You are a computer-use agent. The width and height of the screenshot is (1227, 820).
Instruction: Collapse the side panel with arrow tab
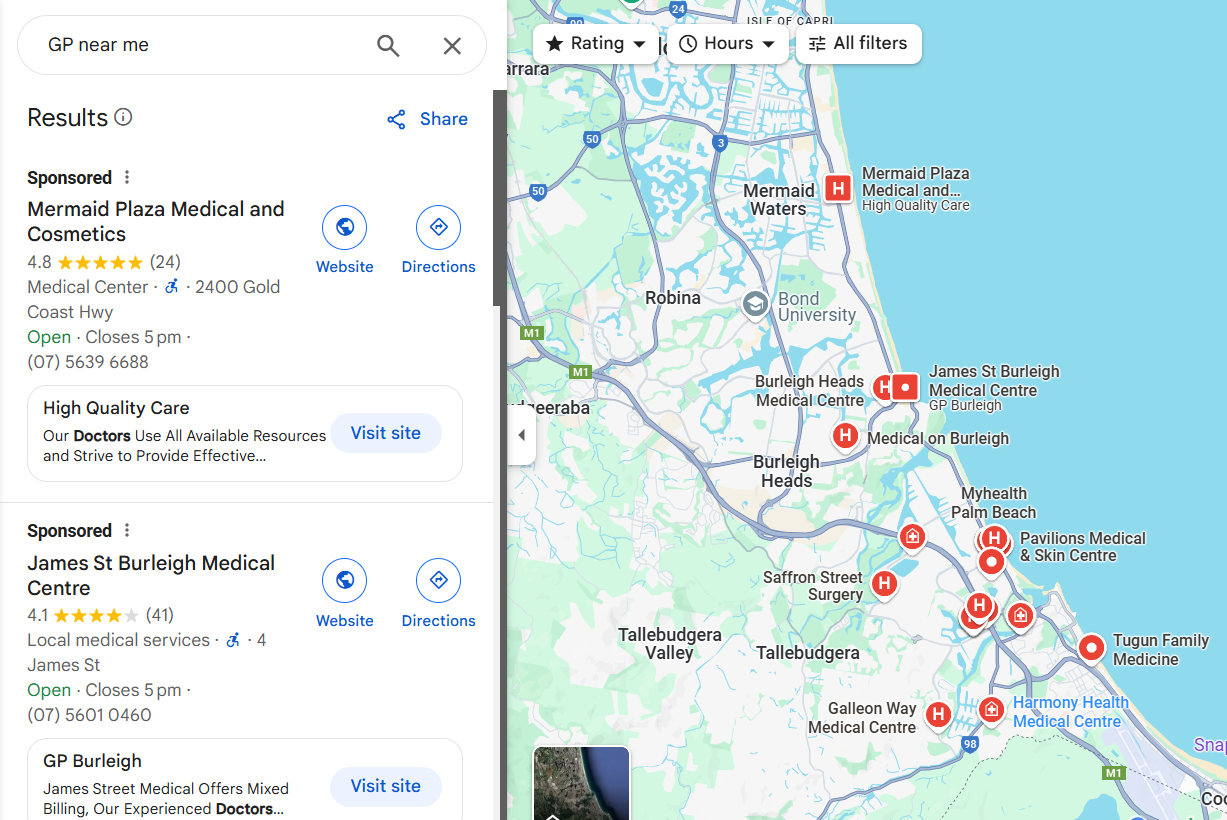click(521, 435)
